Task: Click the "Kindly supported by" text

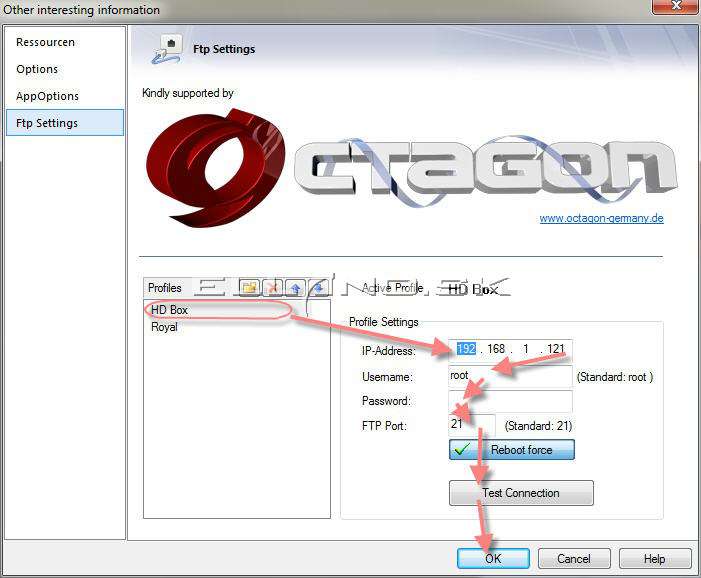Action: coord(188,93)
